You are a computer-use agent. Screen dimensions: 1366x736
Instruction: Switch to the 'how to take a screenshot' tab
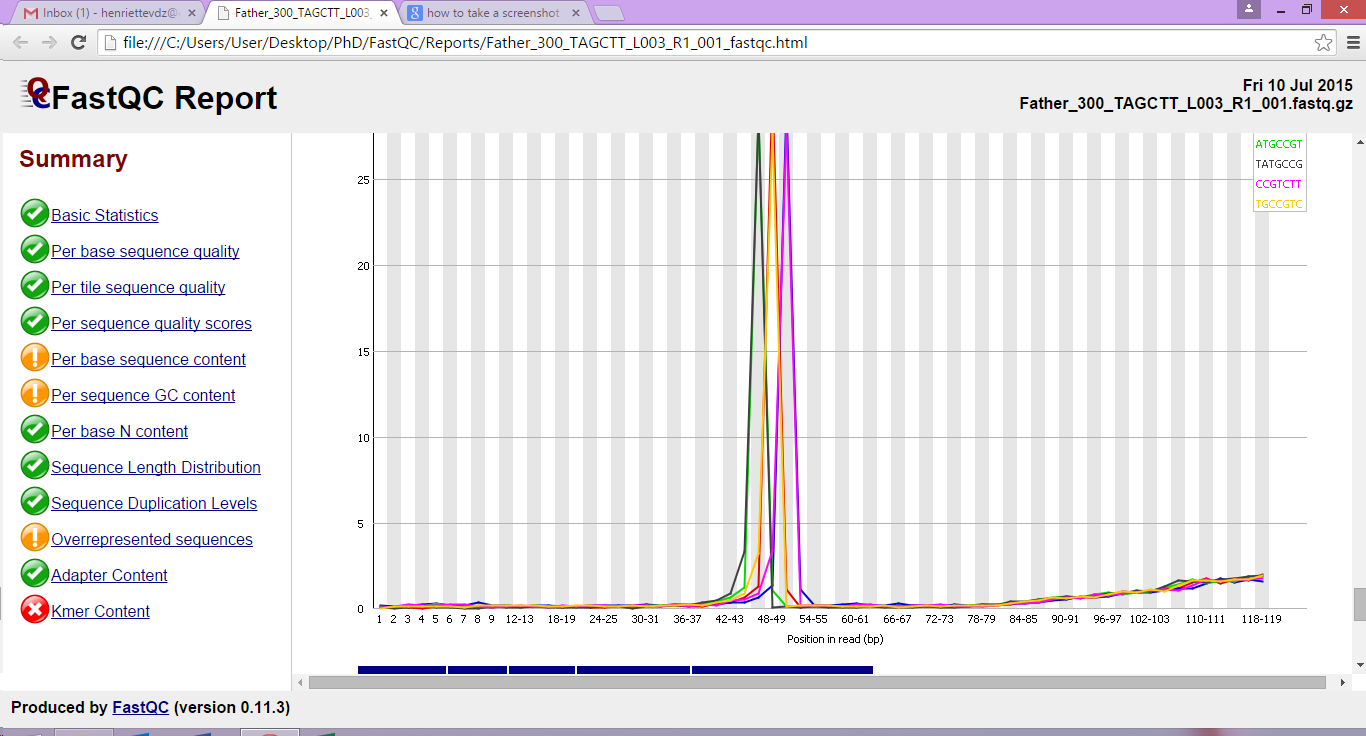pyautogui.click(x=492, y=14)
